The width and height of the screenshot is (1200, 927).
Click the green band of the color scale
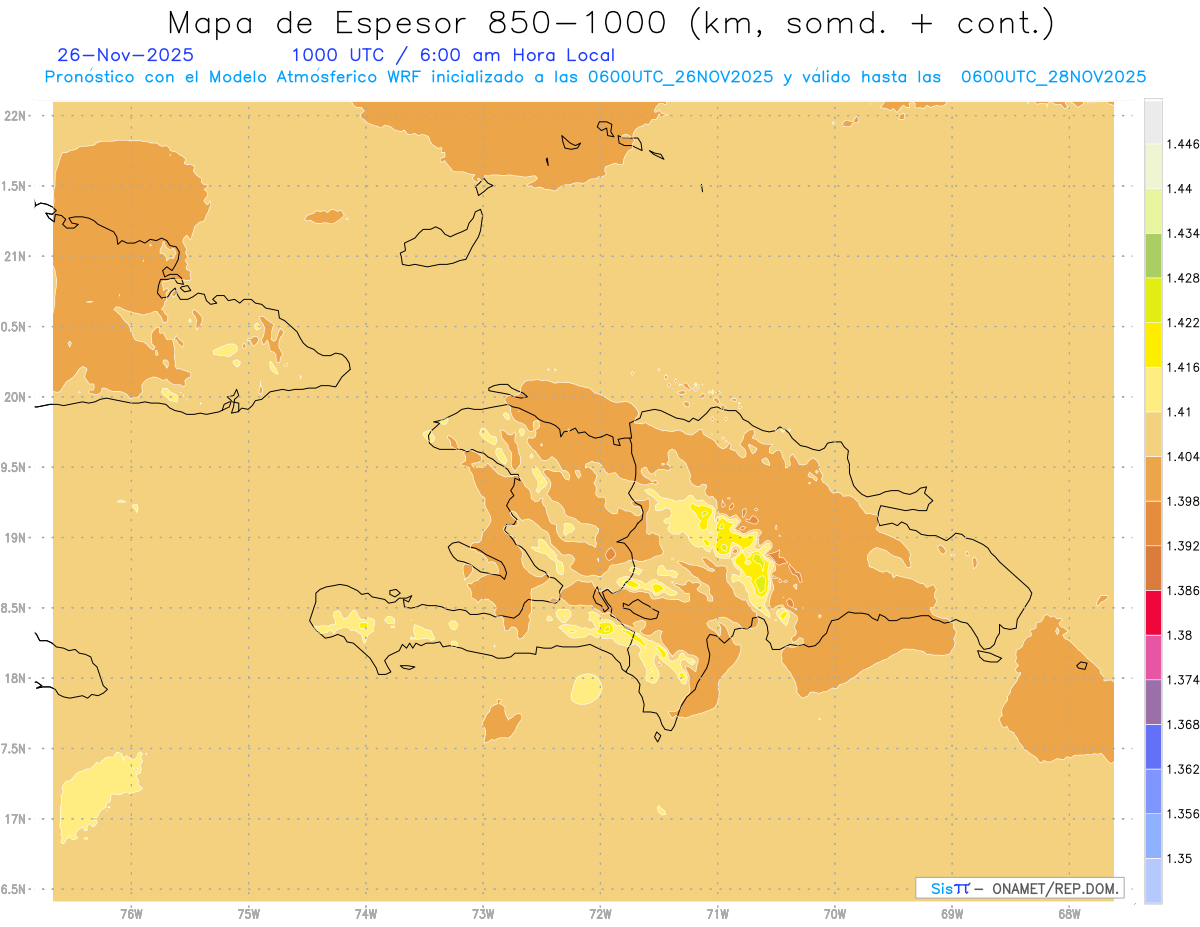(x=1153, y=255)
